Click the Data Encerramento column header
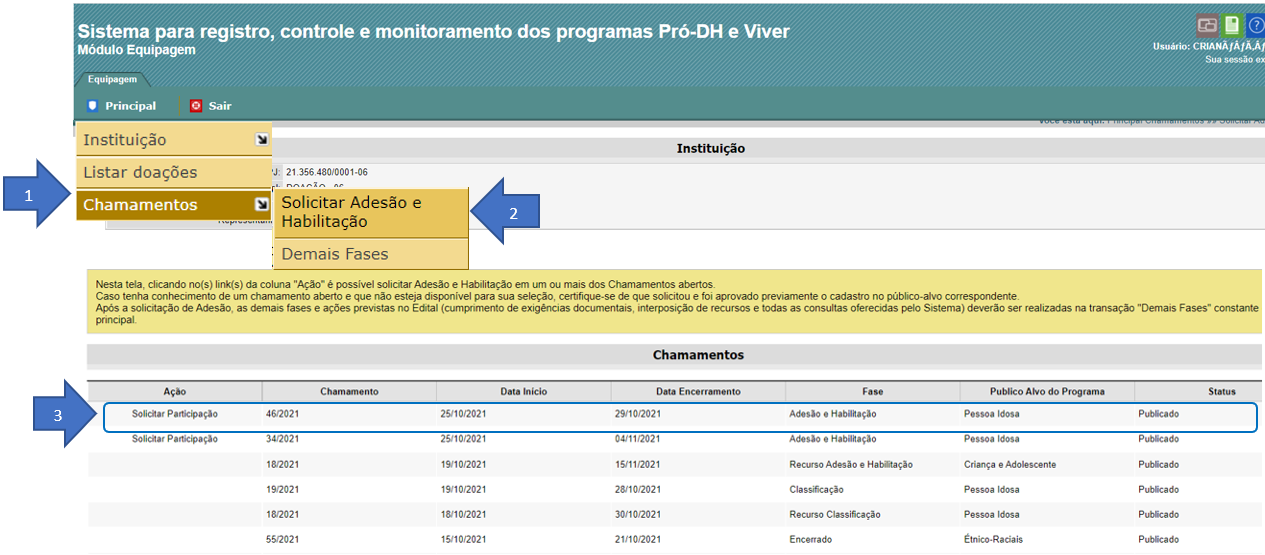Screen dimensions: 1265x555 pos(698,391)
